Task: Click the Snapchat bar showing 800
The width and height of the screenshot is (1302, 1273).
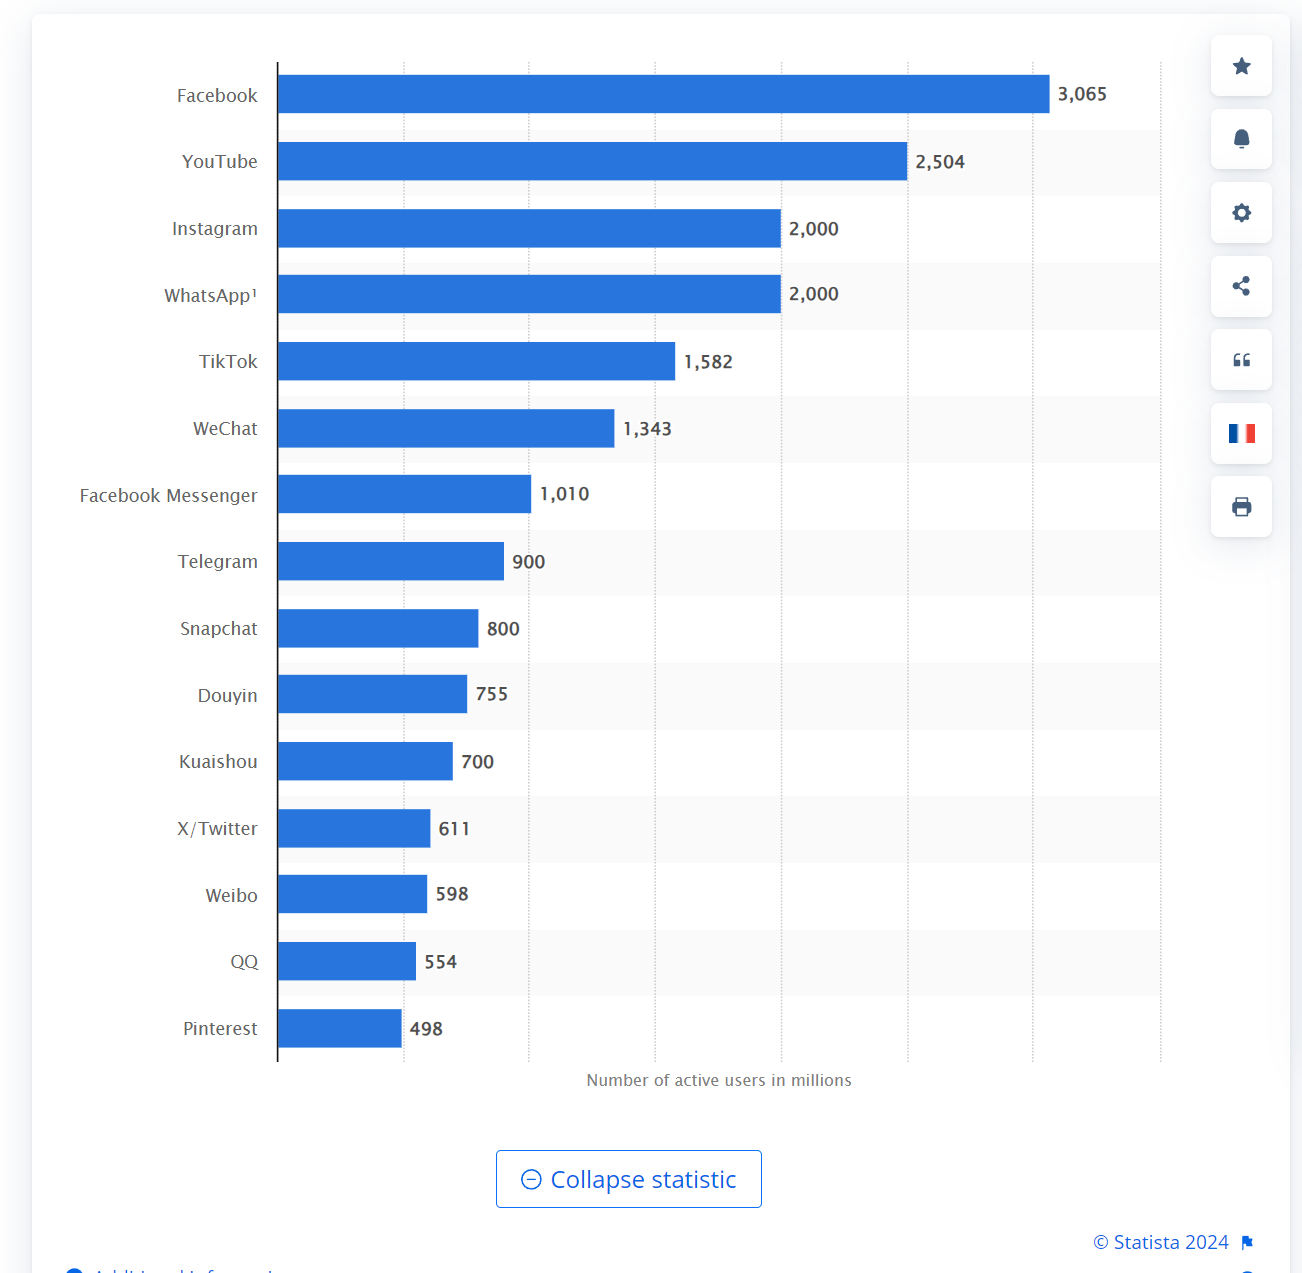Action: pyautogui.click(x=379, y=628)
